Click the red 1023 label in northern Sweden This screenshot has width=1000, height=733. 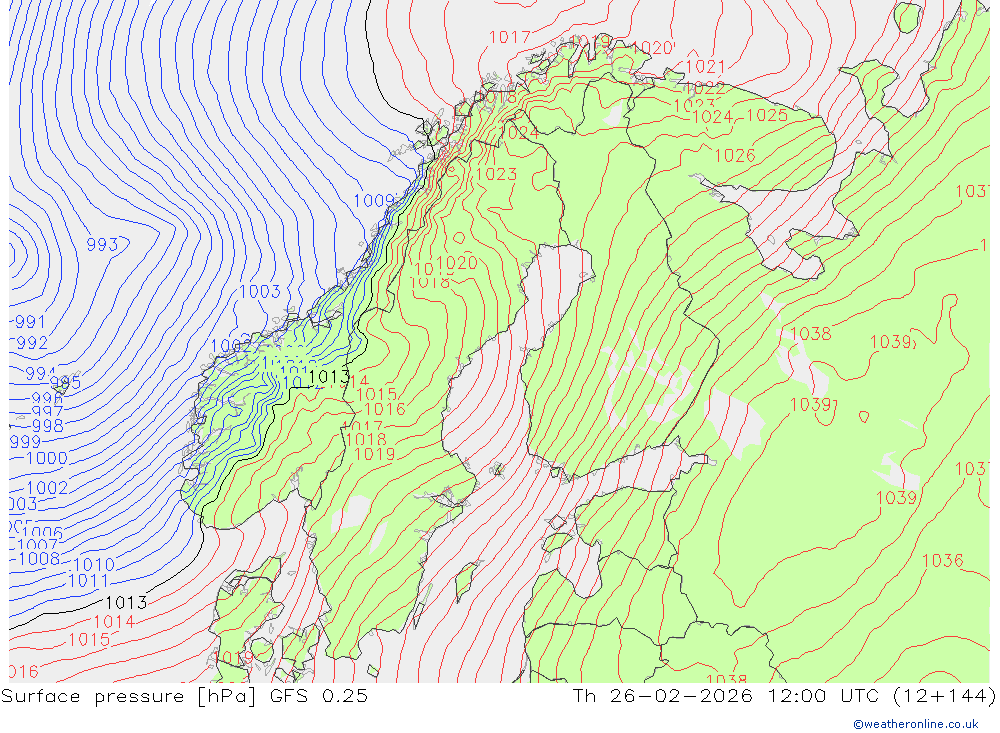496,174
